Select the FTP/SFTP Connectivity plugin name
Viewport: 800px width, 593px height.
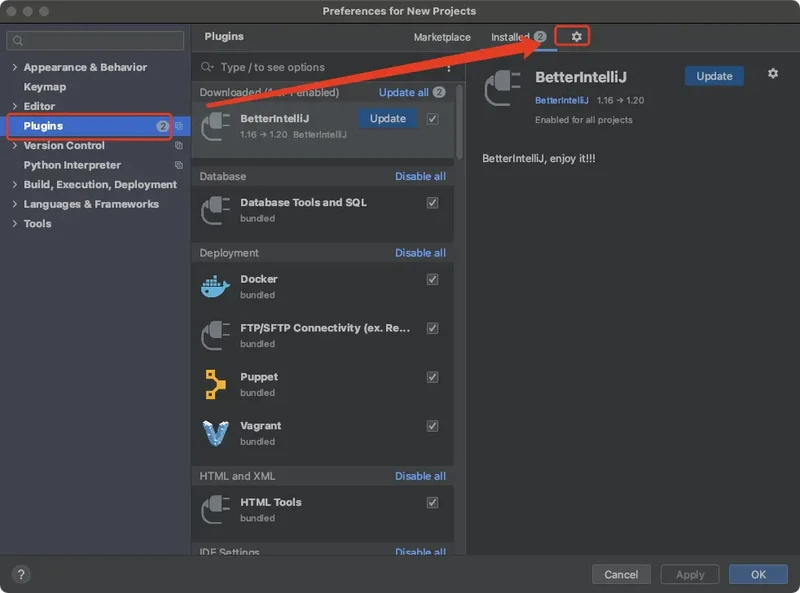point(325,328)
